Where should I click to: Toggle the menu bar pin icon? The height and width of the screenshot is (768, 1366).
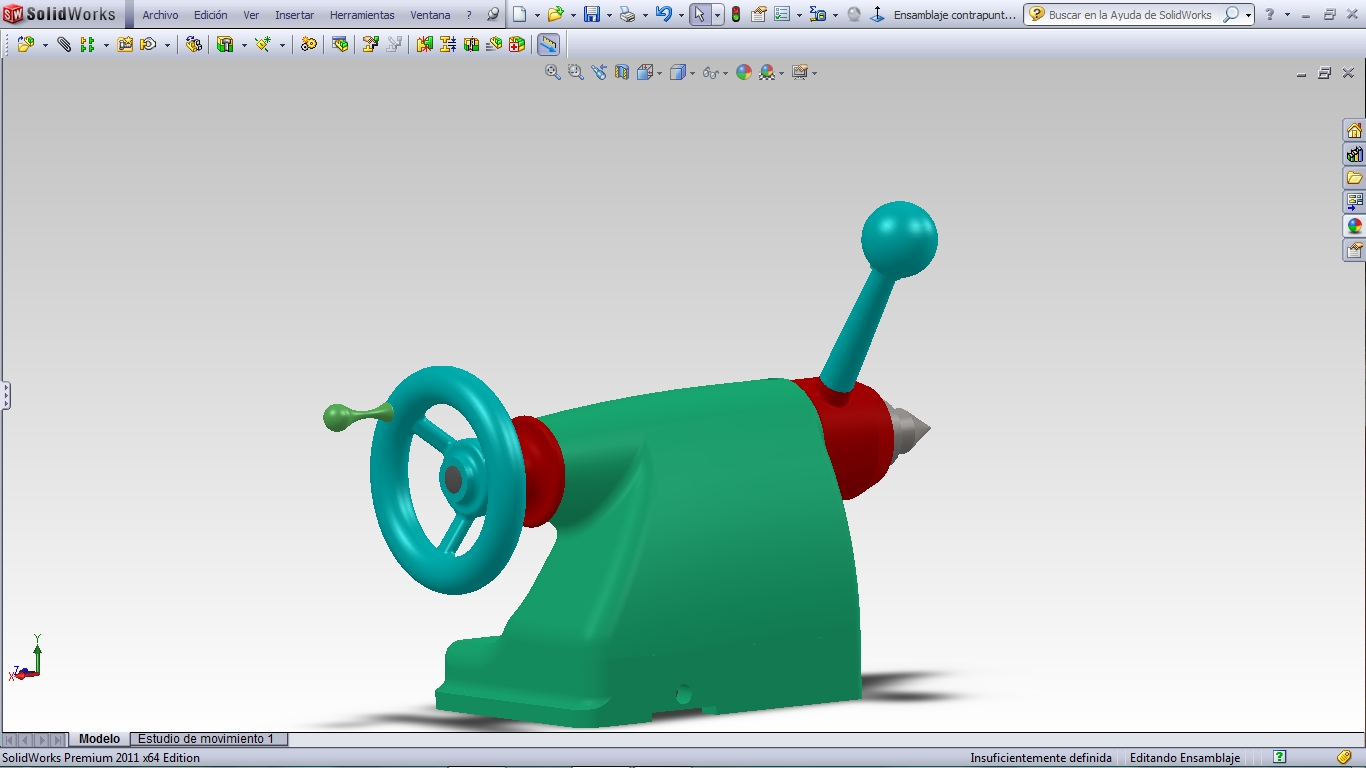(492, 15)
